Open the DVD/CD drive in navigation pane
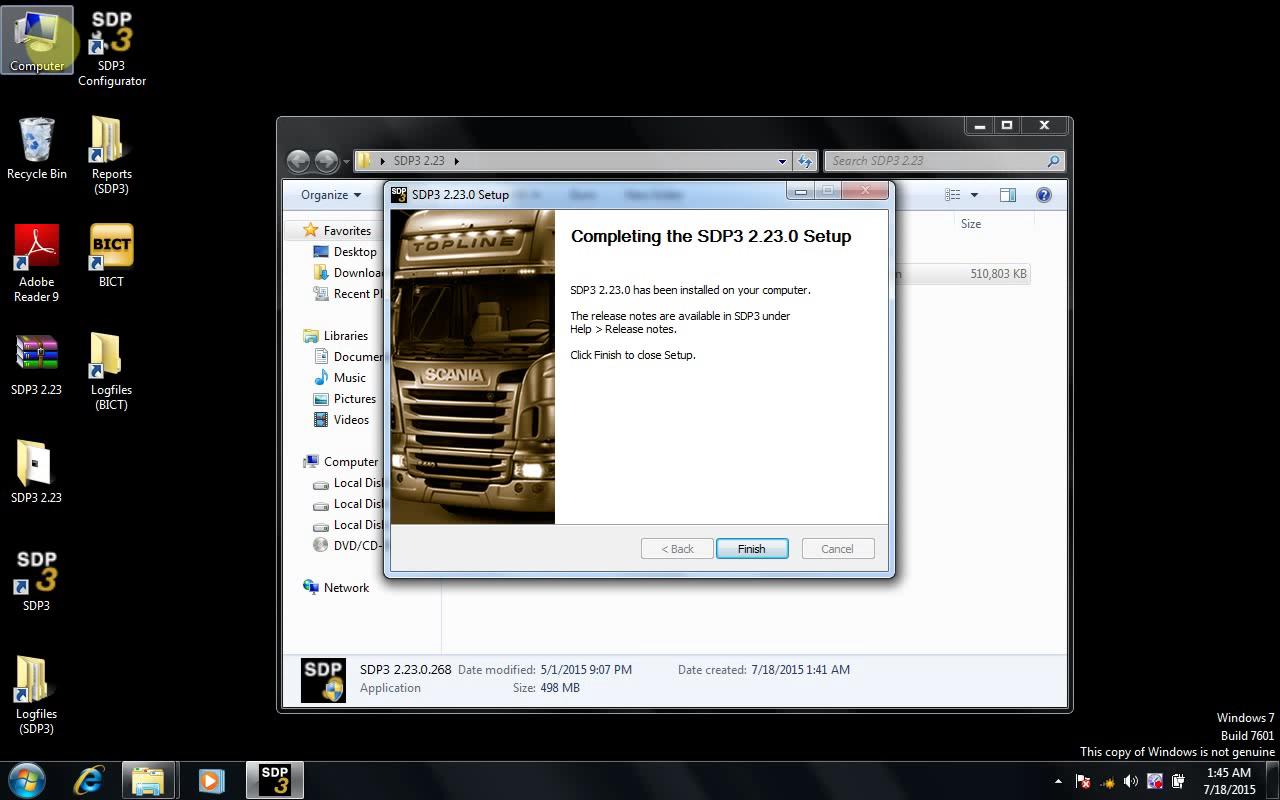Screen dimensions: 1280x800 pos(348,546)
